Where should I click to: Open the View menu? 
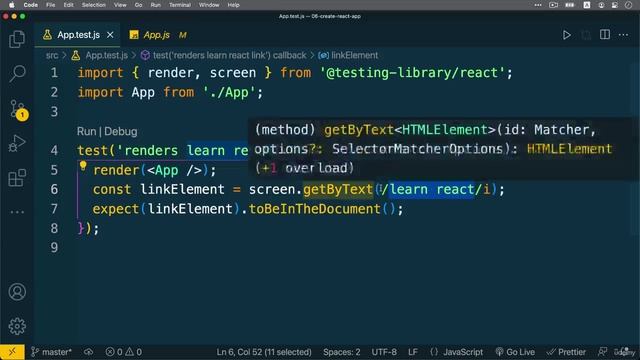click(x=120, y=5)
